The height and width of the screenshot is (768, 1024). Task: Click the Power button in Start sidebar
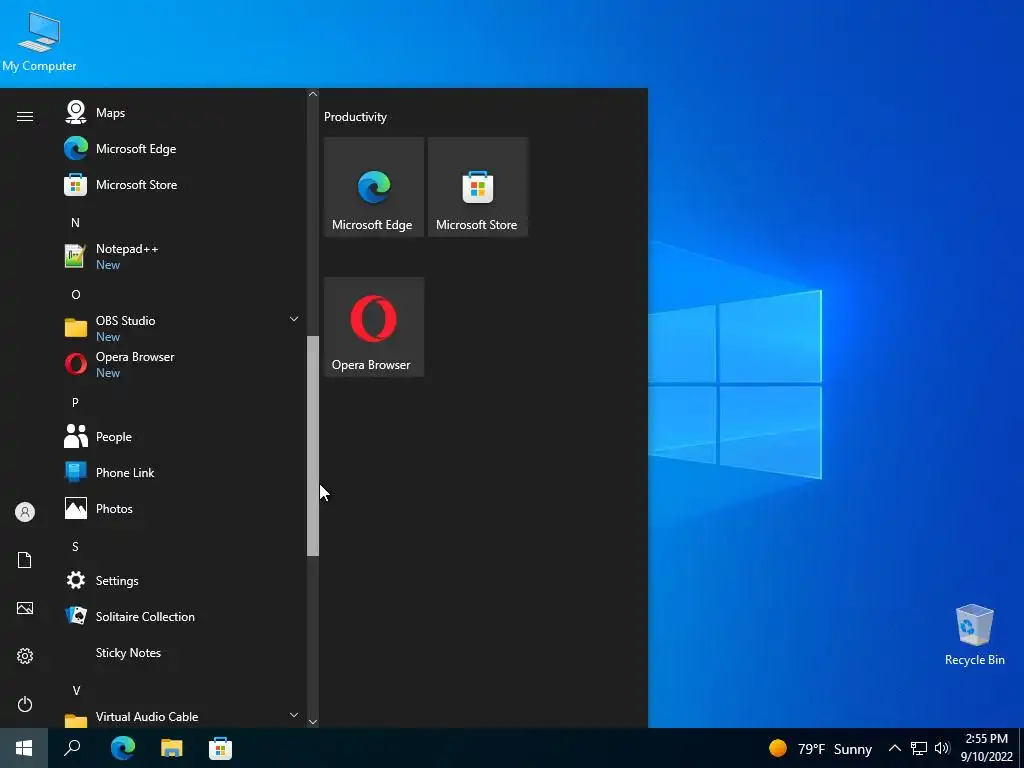tap(25, 704)
